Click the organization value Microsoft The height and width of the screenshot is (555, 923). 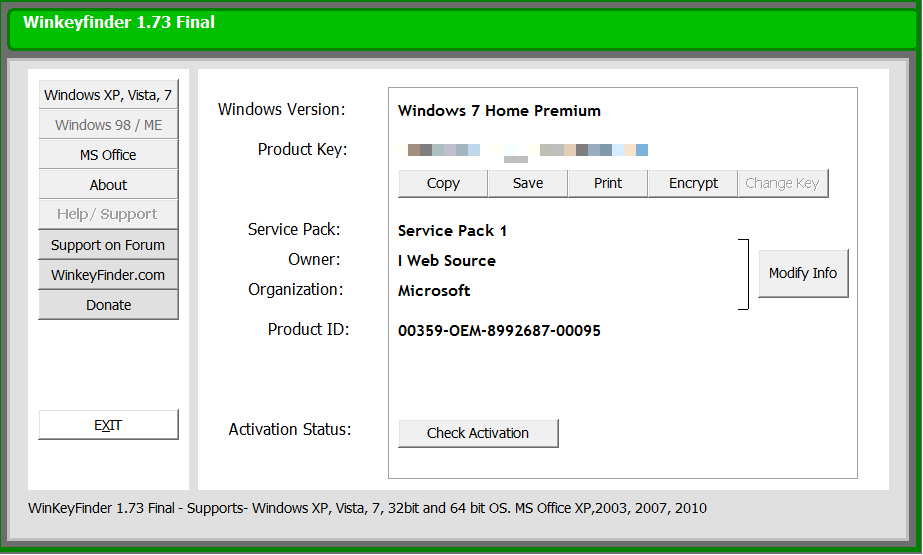click(434, 291)
